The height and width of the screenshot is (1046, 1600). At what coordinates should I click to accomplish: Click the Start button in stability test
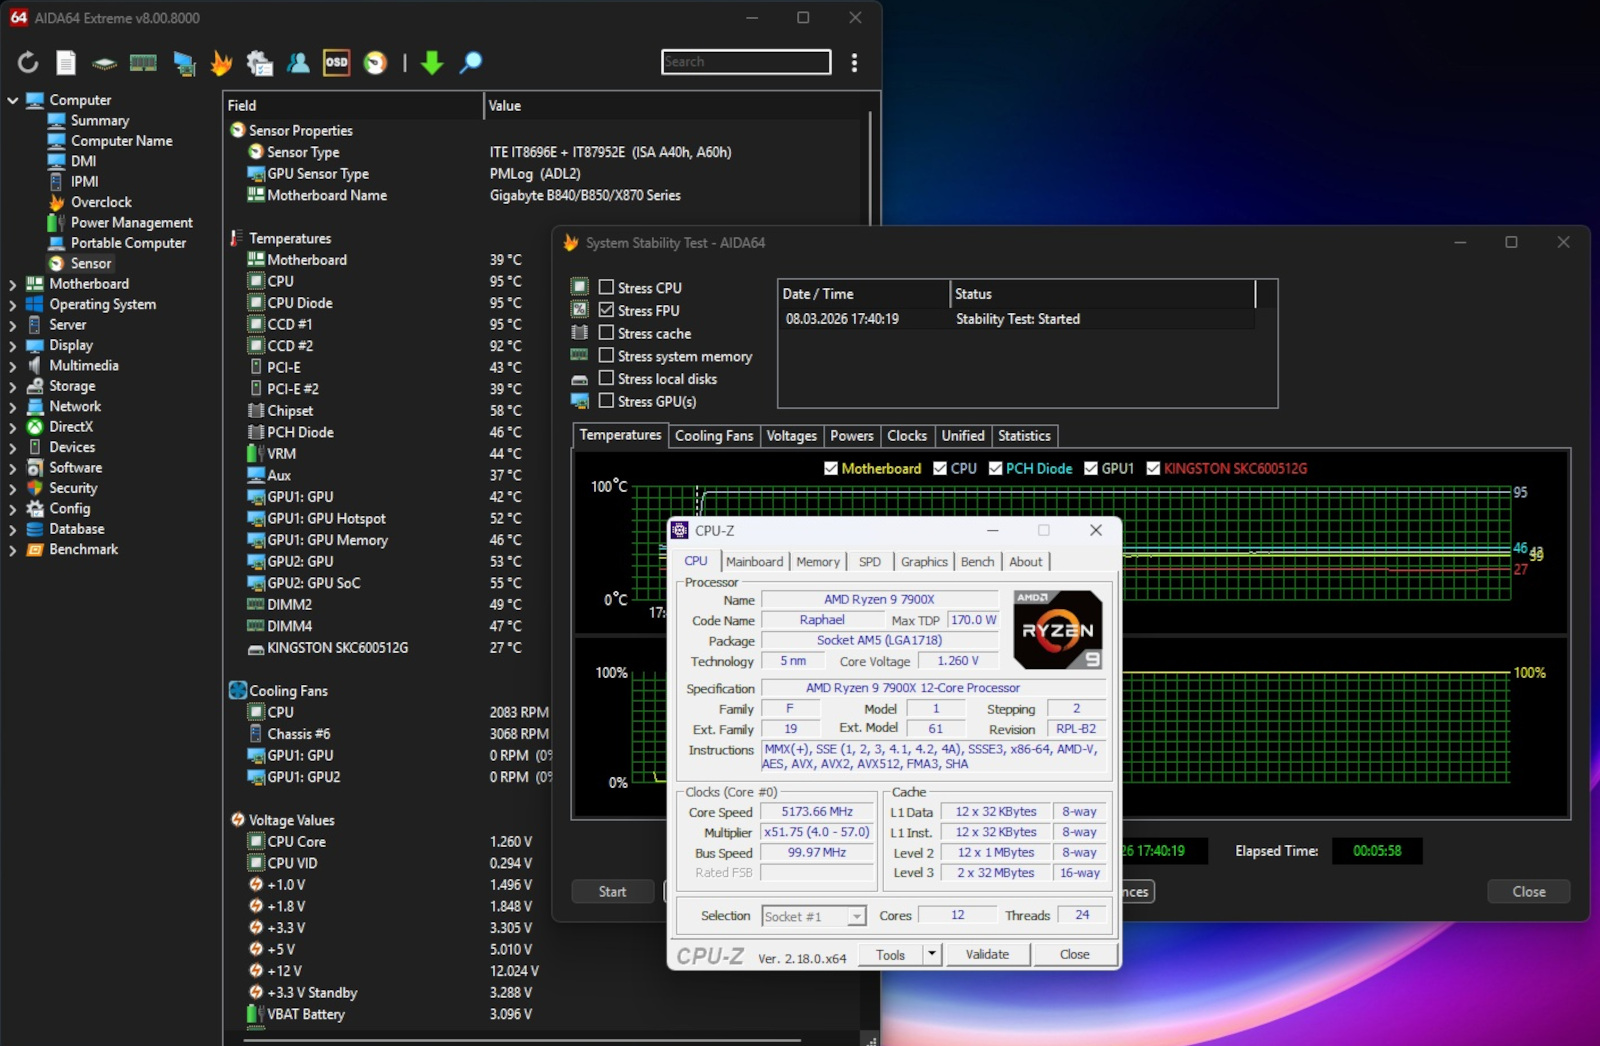[x=612, y=892]
